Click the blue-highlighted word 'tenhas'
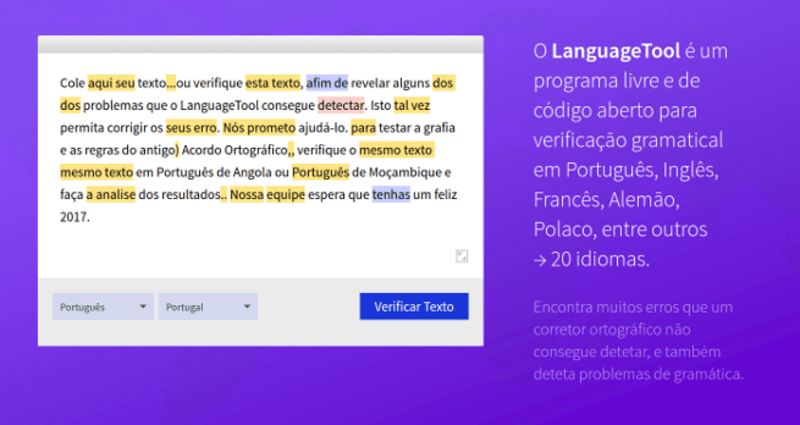The height and width of the screenshot is (425, 800). click(x=391, y=195)
